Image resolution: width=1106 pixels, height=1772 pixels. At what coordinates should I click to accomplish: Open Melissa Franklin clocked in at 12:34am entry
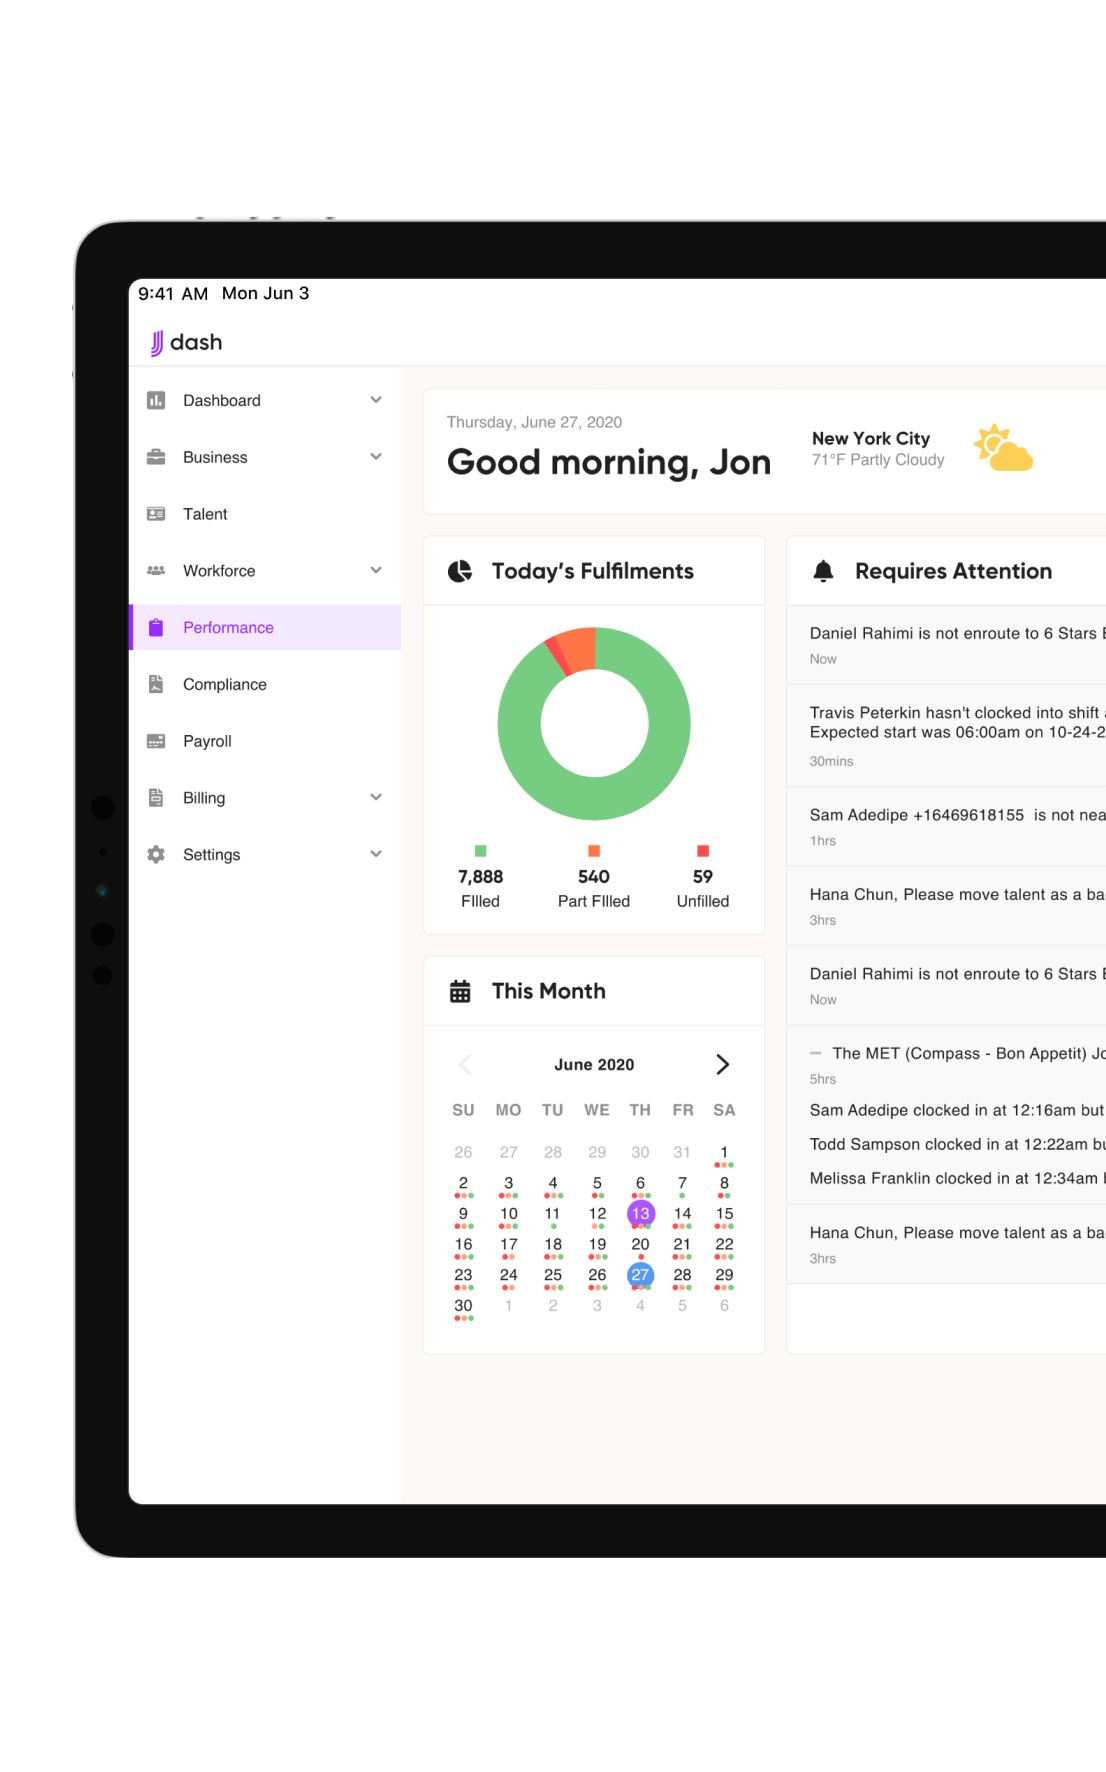click(957, 1178)
